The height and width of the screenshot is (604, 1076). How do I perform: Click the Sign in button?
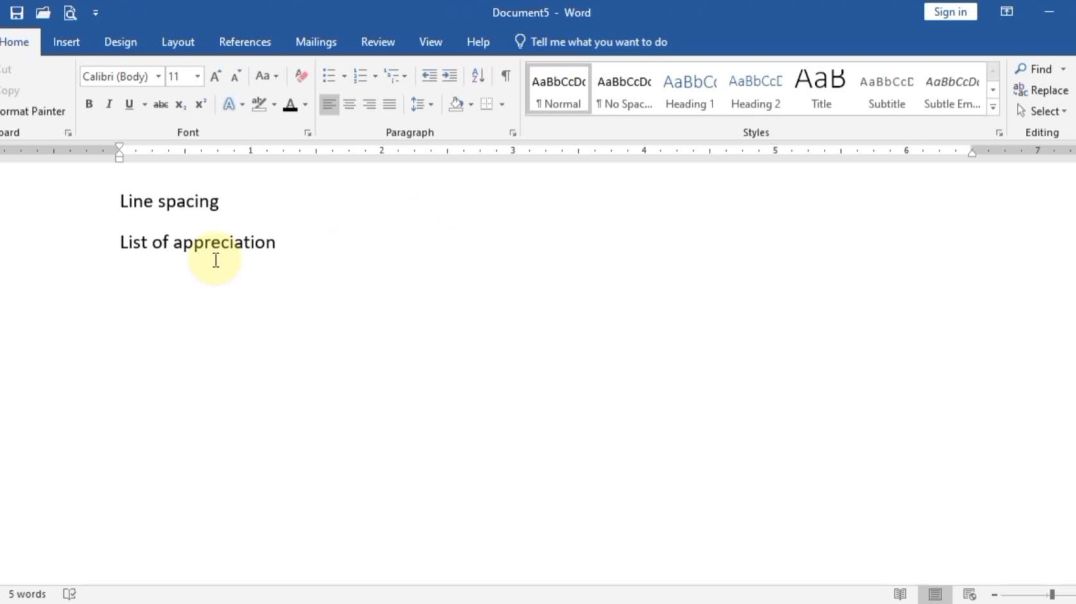tap(949, 11)
